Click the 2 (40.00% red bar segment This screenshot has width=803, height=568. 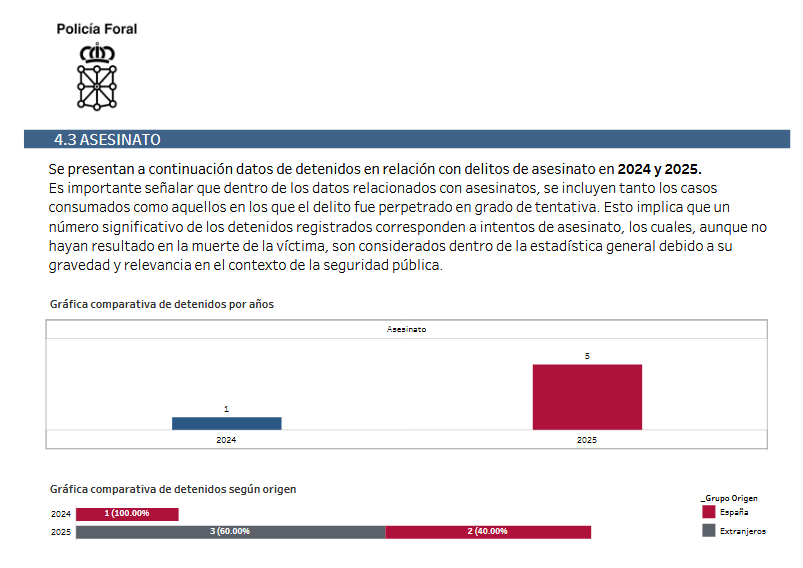pyautogui.click(x=488, y=532)
